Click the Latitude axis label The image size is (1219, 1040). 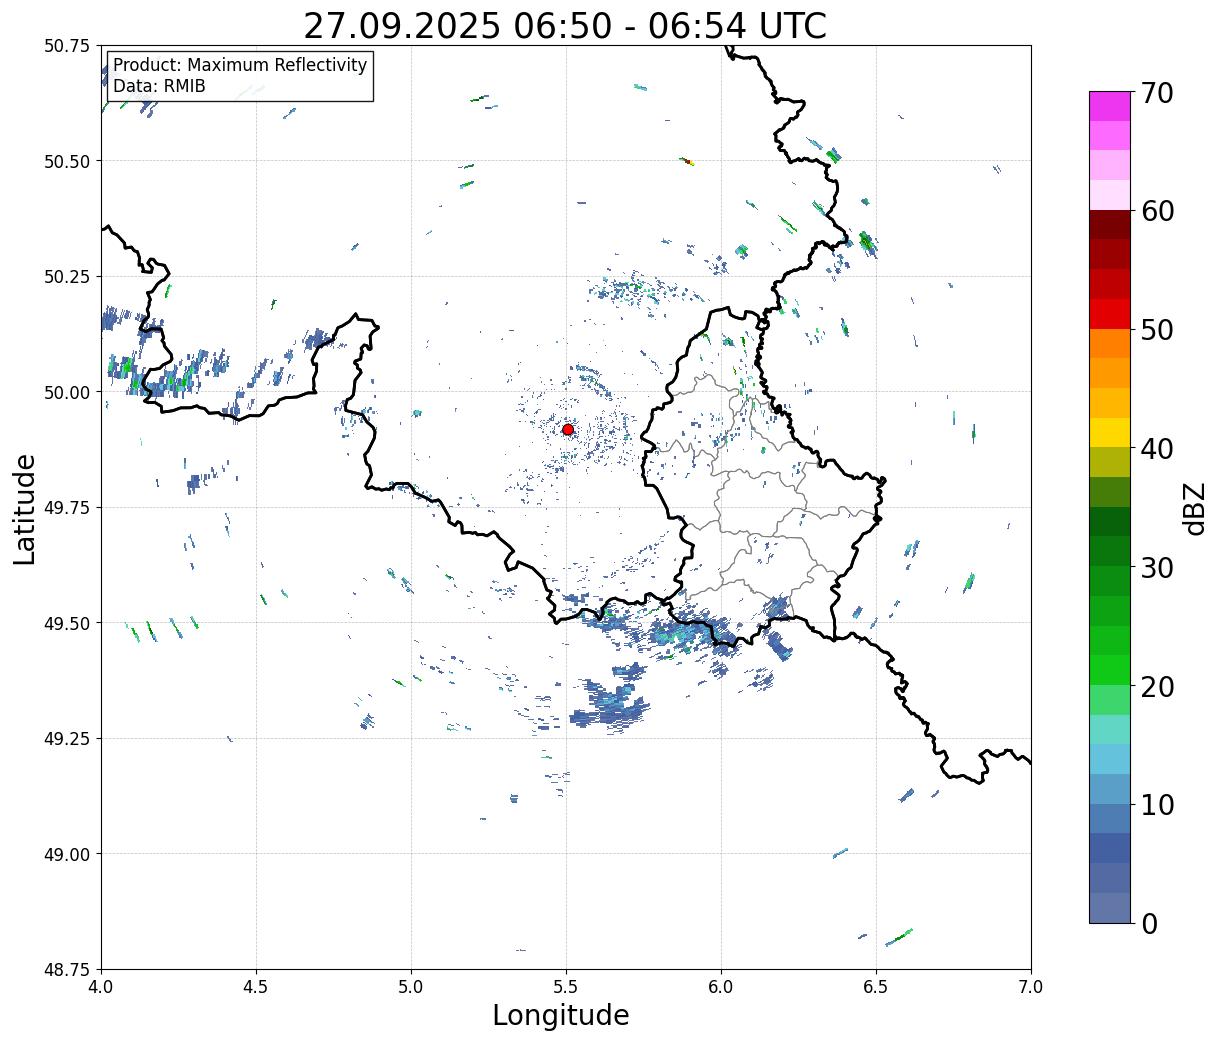25,508
